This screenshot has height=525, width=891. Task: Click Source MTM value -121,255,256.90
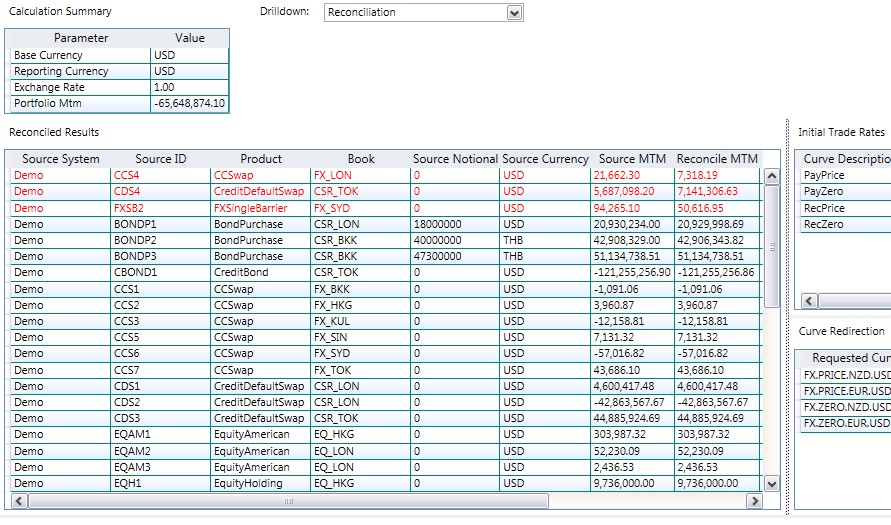[x=632, y=273]
